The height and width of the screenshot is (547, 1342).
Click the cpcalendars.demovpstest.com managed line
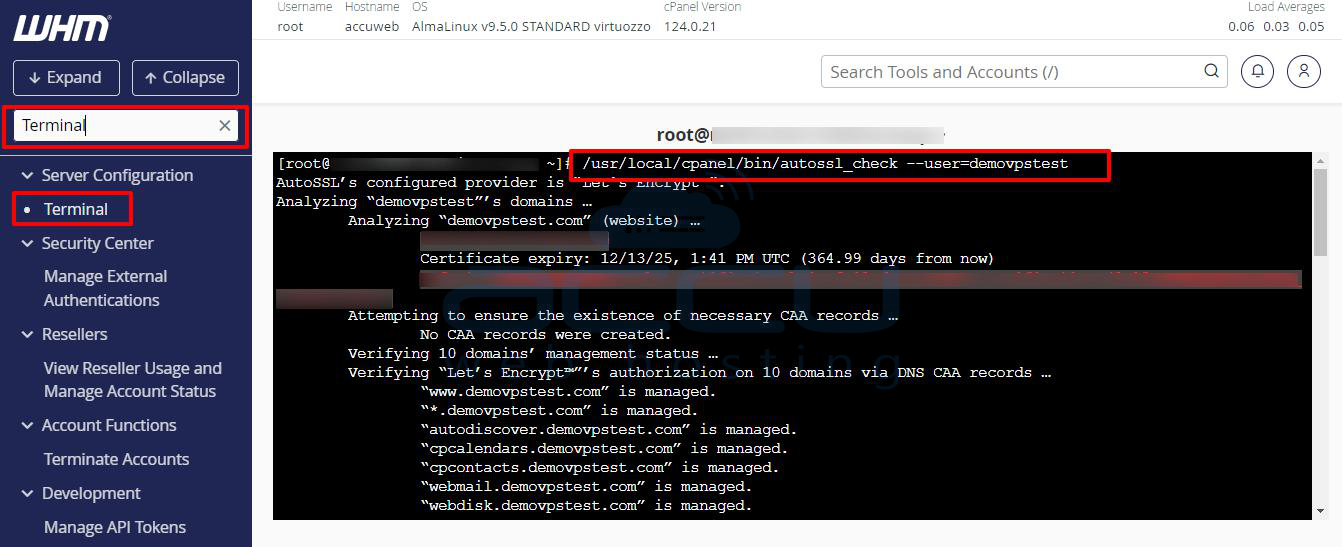(603, 448)
